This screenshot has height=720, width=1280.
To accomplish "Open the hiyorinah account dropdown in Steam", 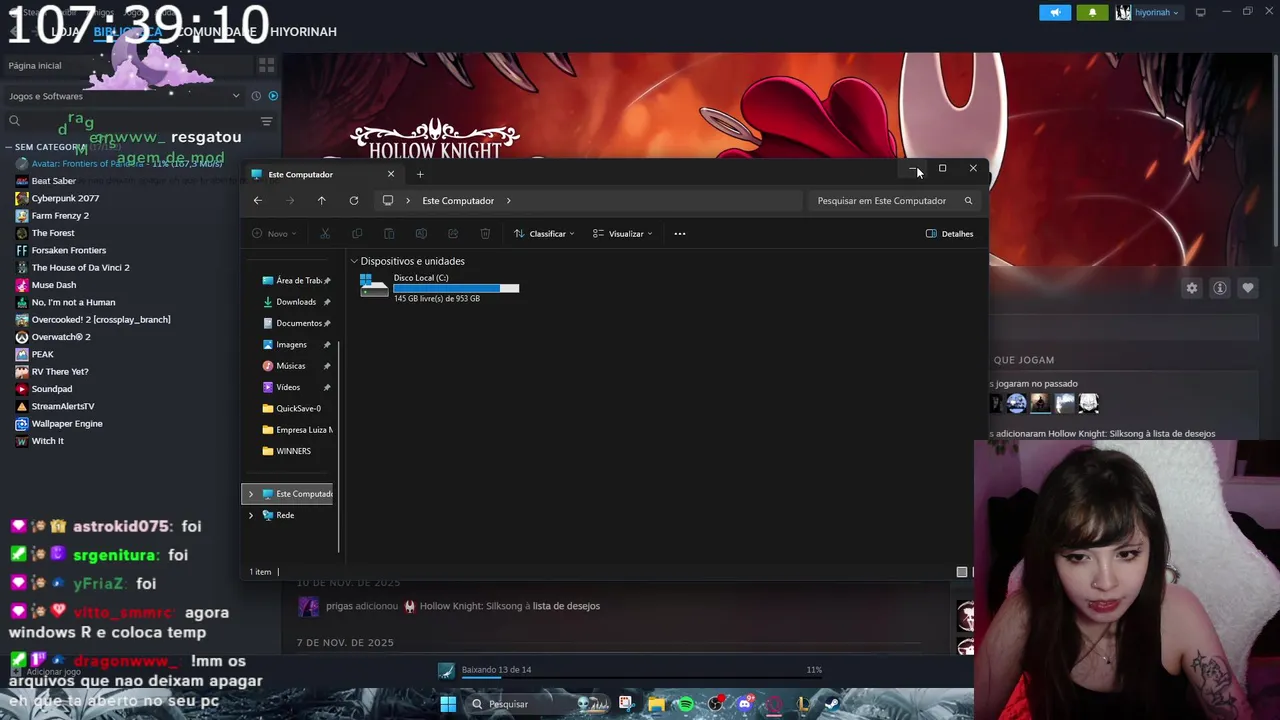I will [x=1148, y=13].
